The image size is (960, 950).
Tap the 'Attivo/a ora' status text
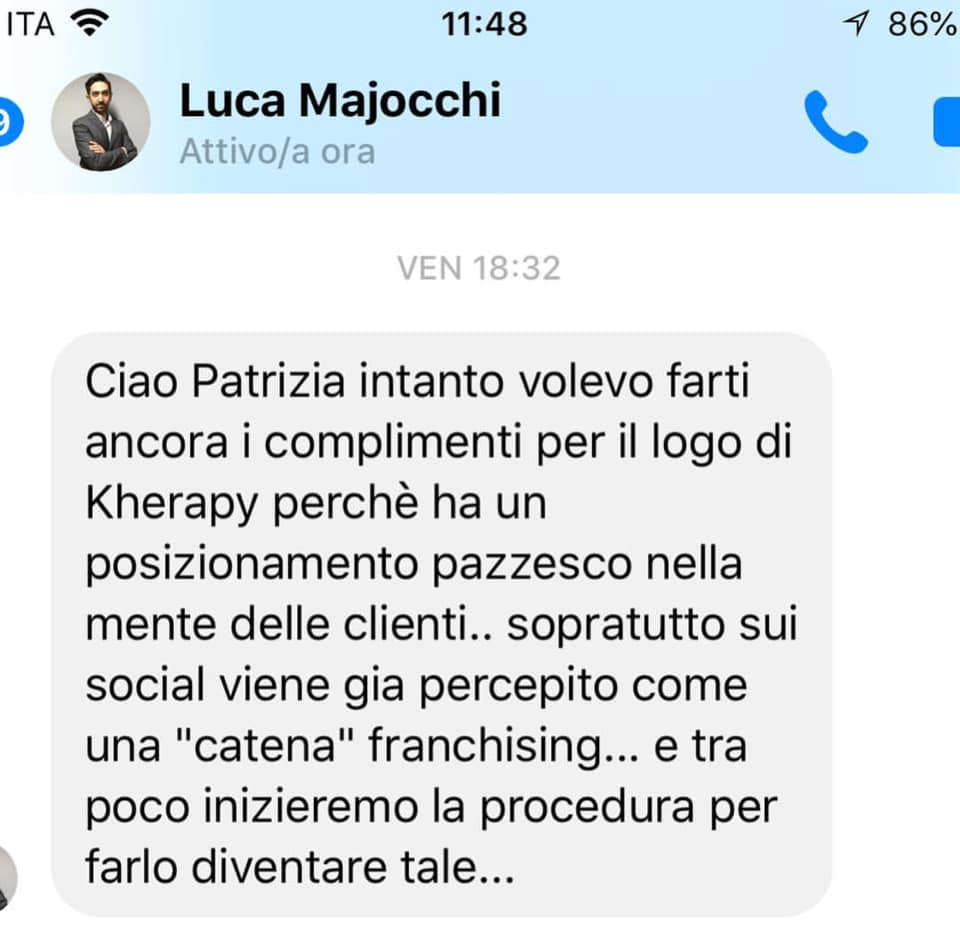pyautogui.click(x=277, y=152)
